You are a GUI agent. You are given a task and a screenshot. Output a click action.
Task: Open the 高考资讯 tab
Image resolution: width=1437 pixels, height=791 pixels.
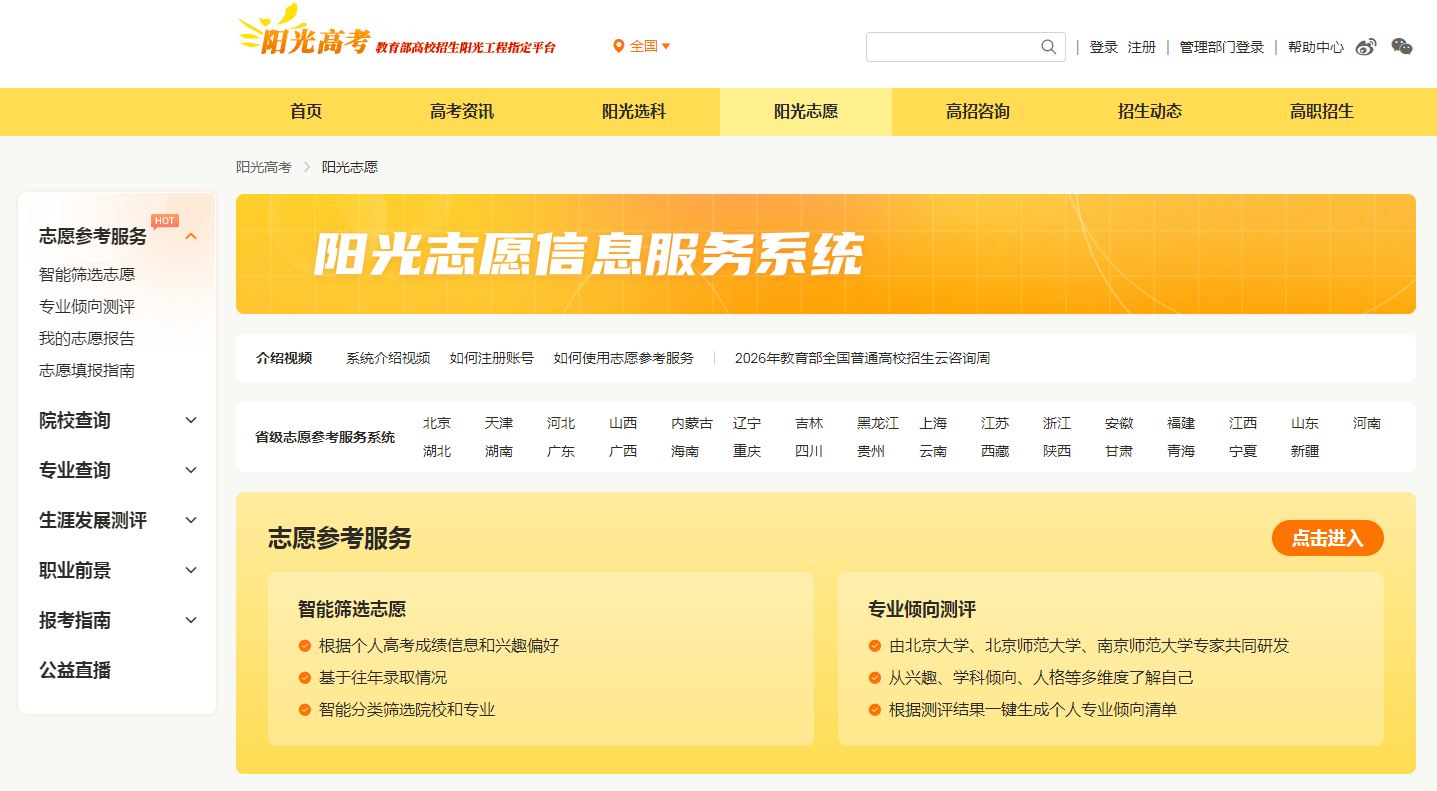pos(462,112)
